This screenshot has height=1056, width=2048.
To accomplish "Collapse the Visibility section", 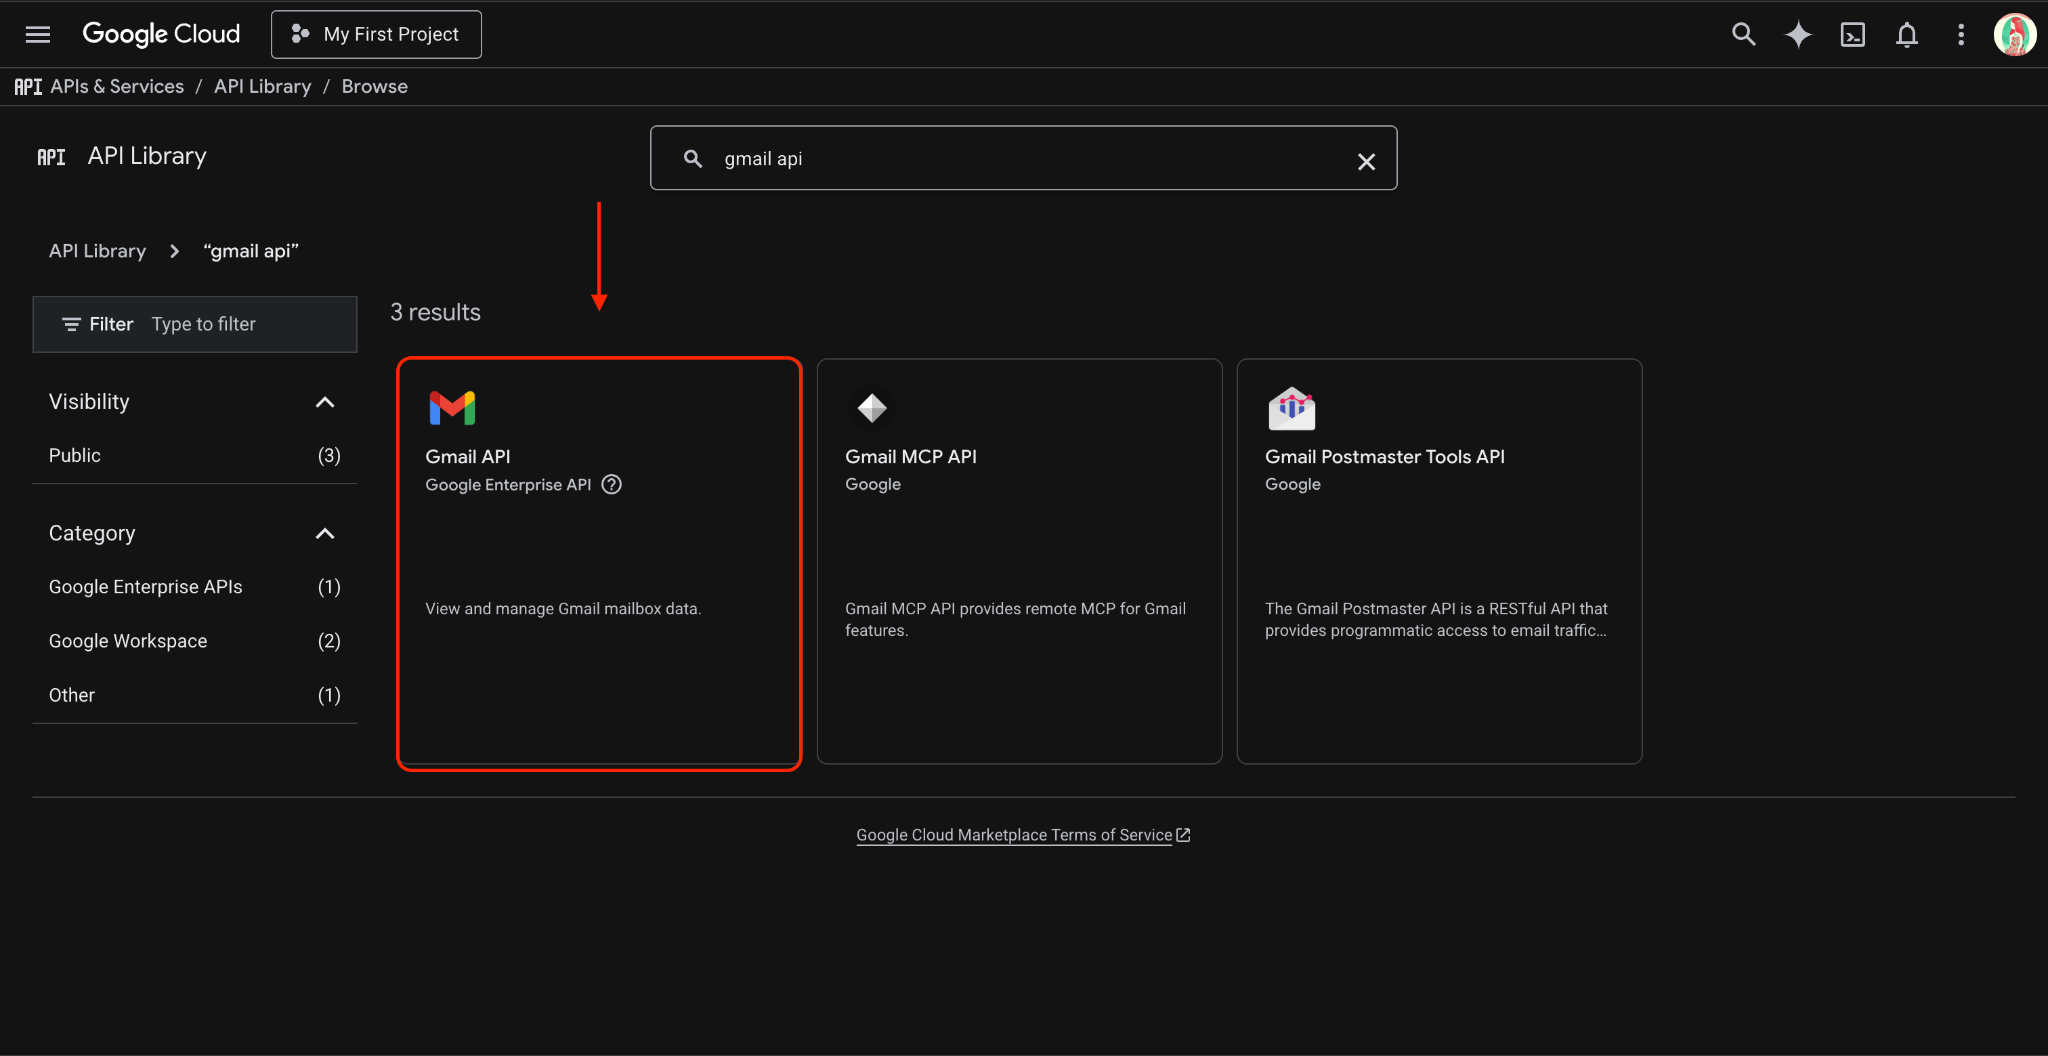I will 325,402.
